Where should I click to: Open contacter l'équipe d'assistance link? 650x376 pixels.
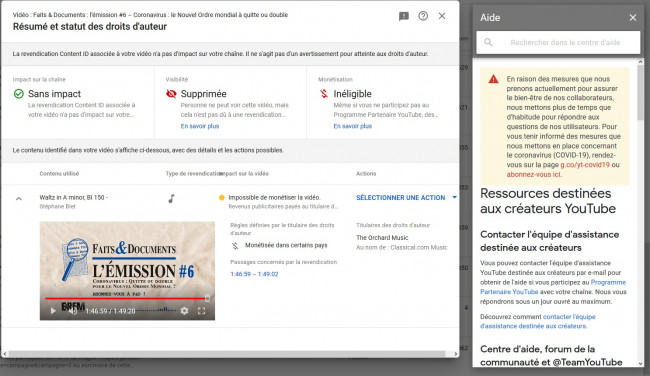click(538, 321)
